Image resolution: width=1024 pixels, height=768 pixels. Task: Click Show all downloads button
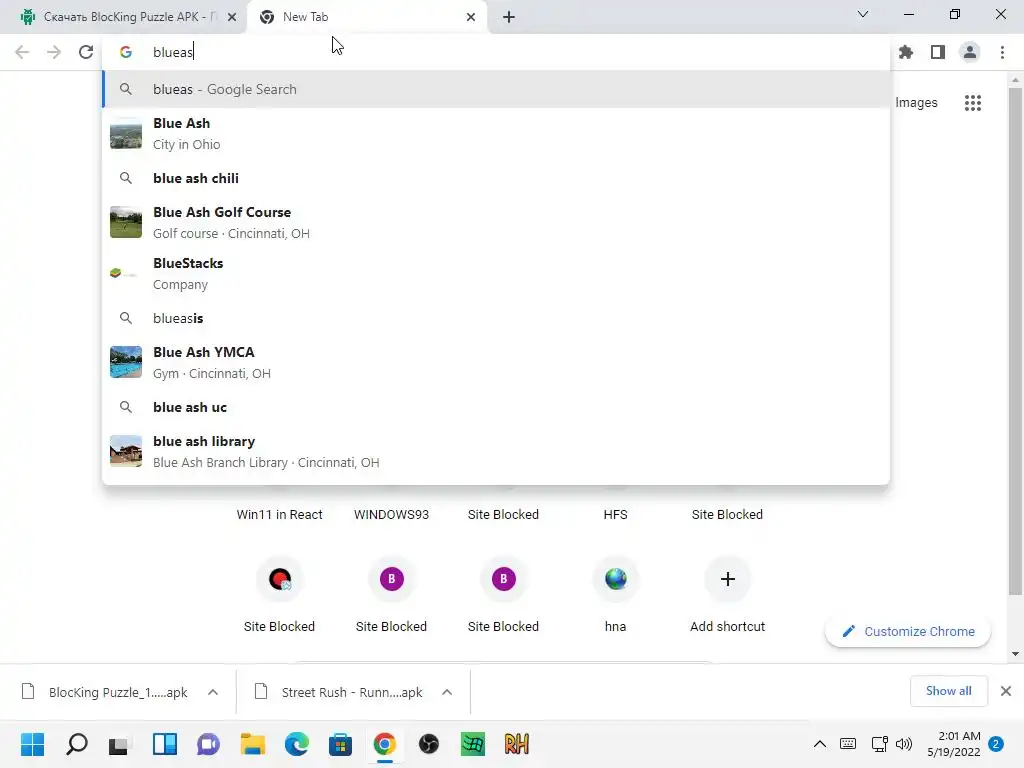(948, 691)
